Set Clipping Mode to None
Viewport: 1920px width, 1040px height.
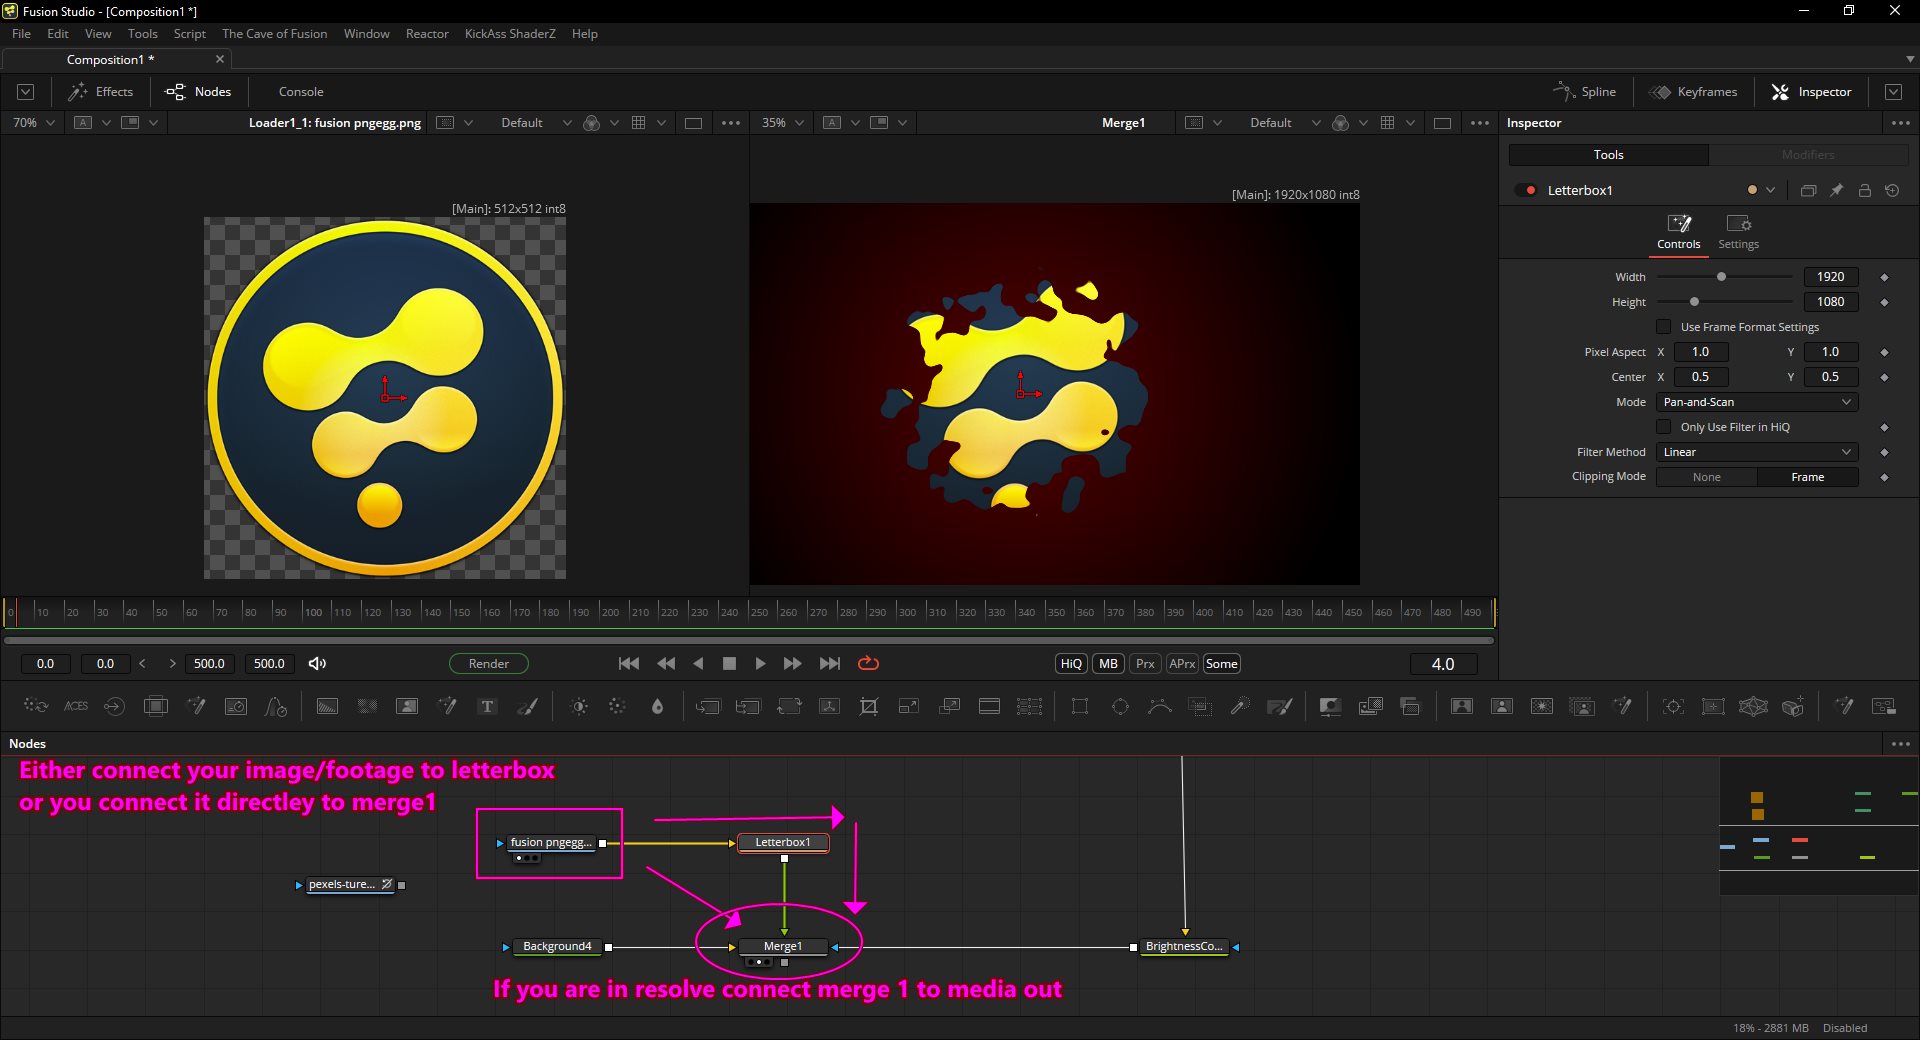coord(1706,477)
